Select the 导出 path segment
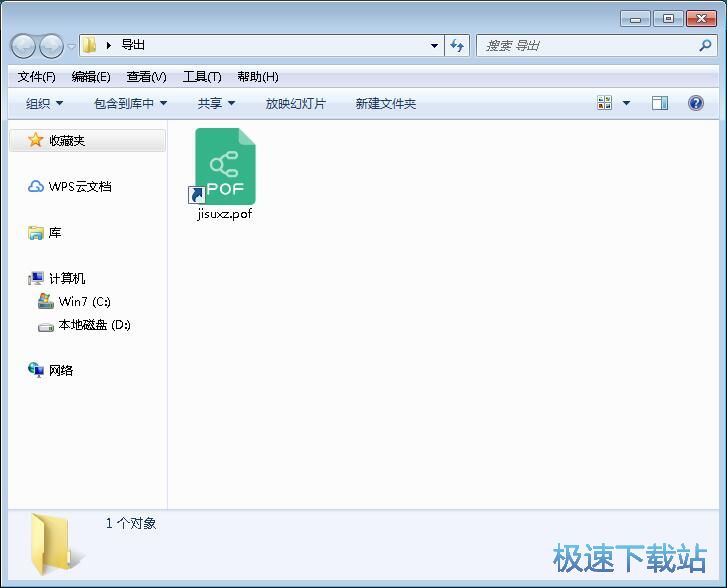Screen dimensions: 727x588 pos(133,45)
